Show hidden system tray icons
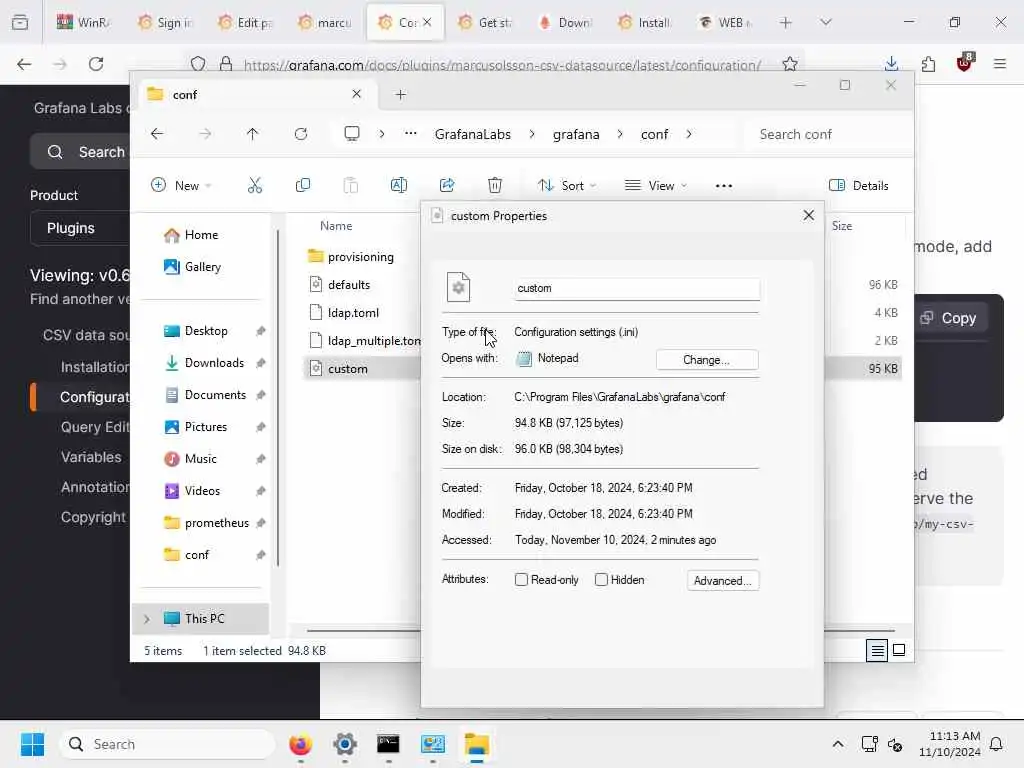The width and height of the screenshot is (1024, 768). [838, 744]
